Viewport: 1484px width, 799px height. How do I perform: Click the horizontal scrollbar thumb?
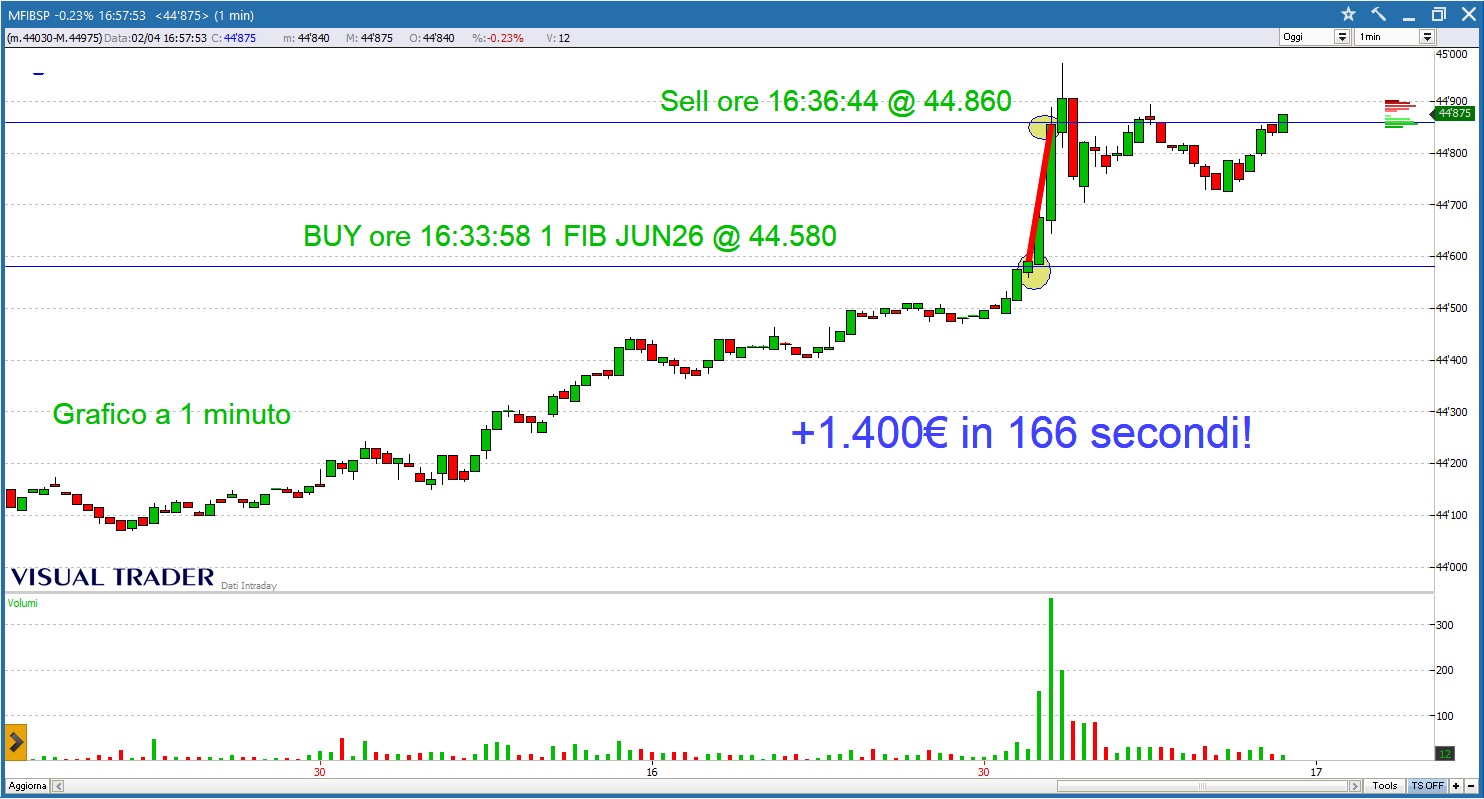click(1200, 786)
